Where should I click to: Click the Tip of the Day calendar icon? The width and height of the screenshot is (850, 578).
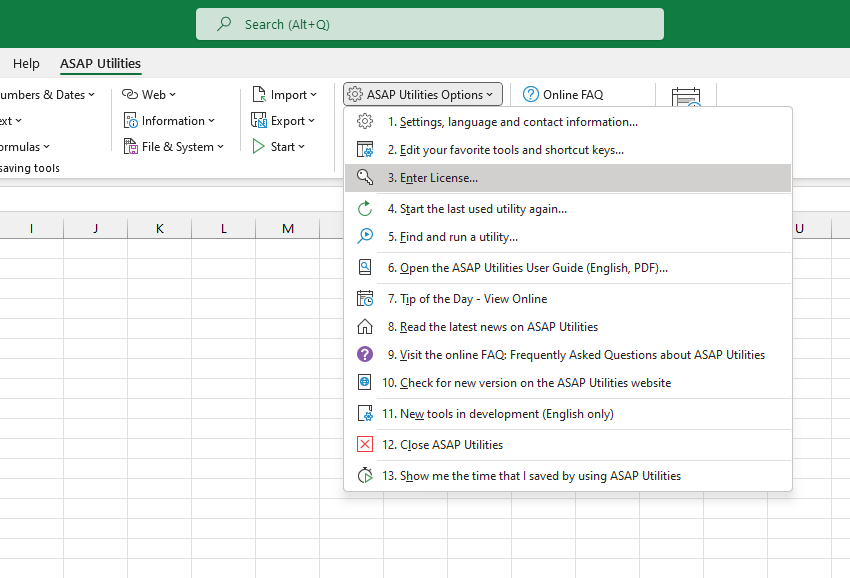365,298
